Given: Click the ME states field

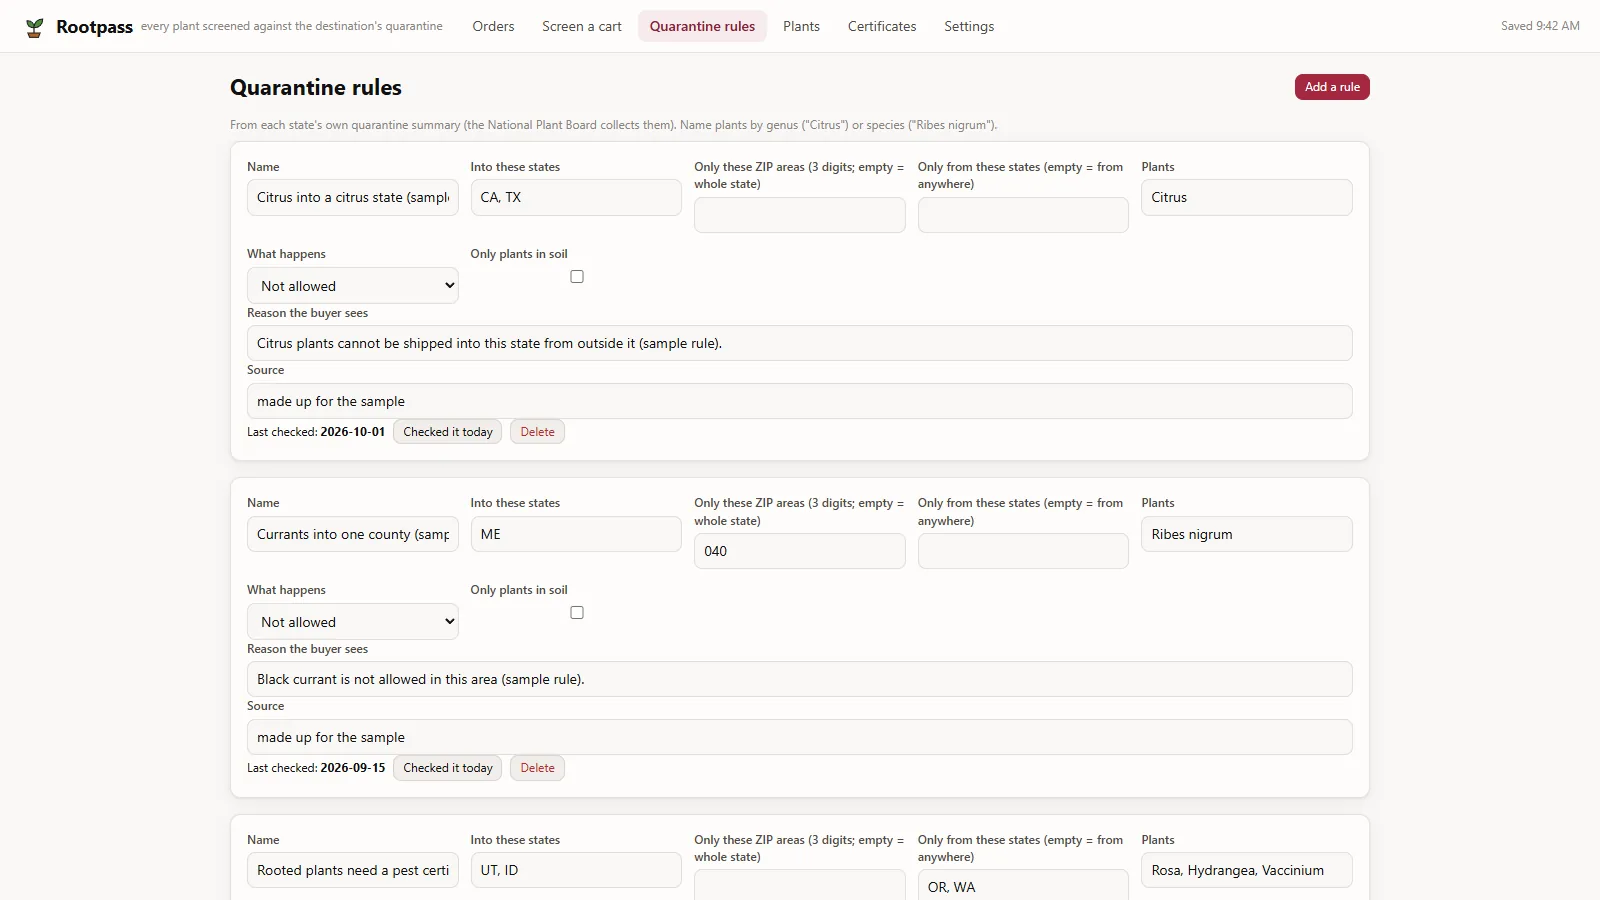Looking at the screenshot, I should point(576,534).
